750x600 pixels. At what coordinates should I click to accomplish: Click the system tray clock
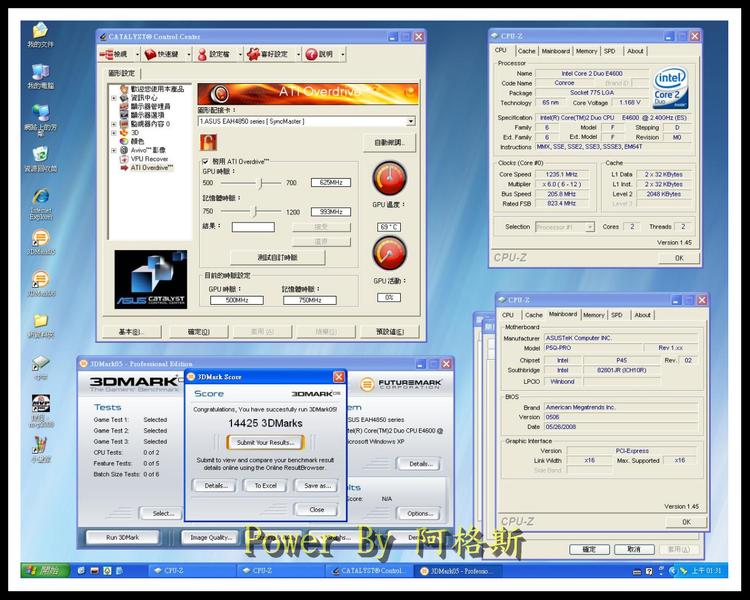pos(706,571)
